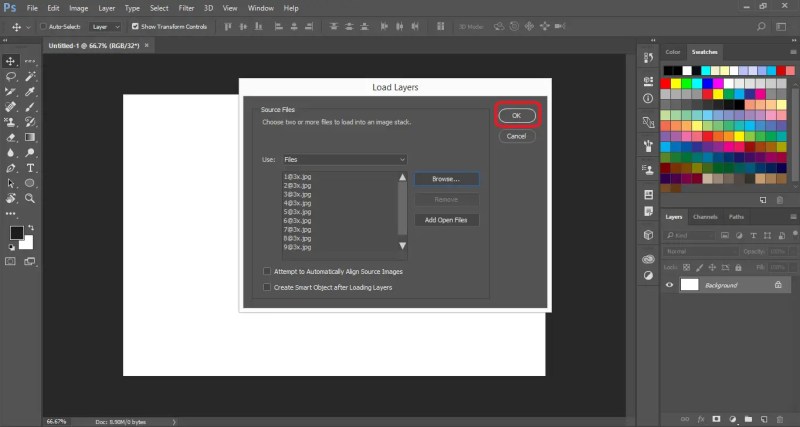Open the Filter menu

click(x=186, y=8)
